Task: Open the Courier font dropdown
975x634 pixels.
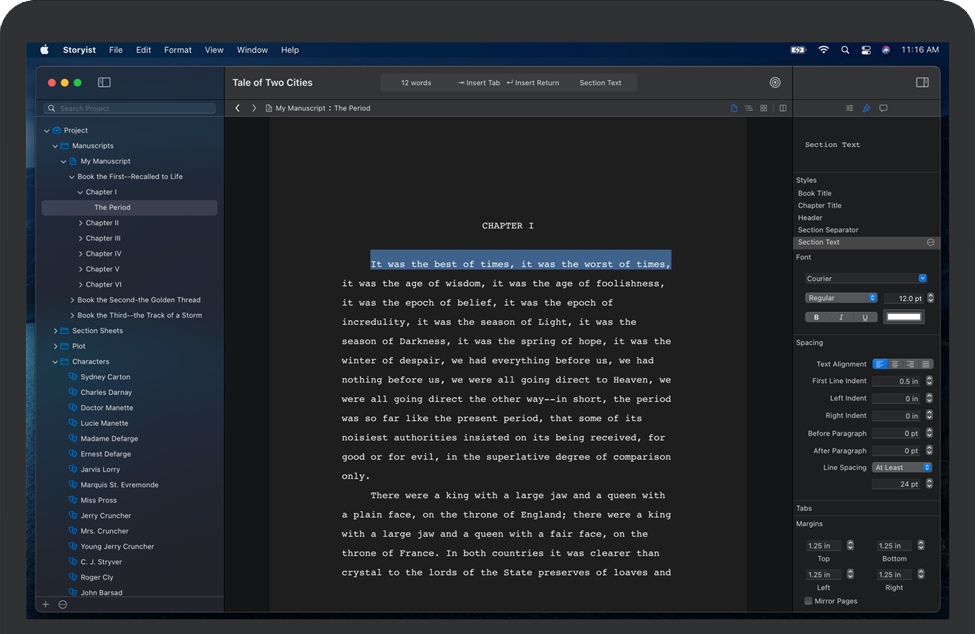Action: click(x=866, y=278)
